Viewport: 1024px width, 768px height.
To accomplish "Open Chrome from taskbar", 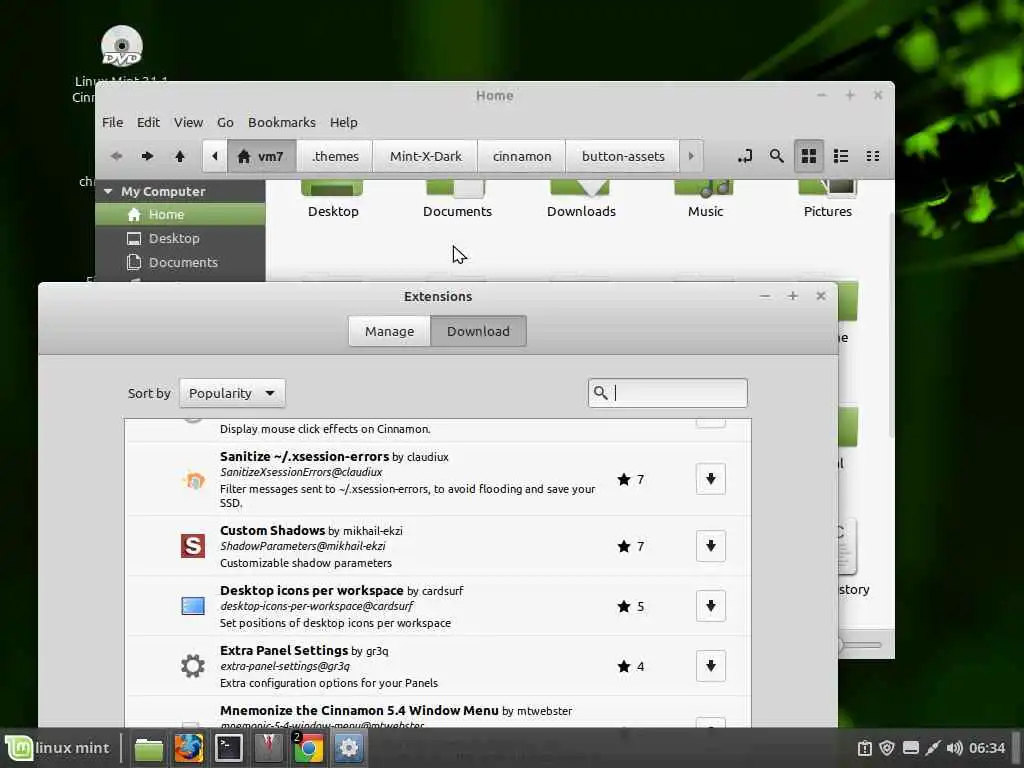I will coord(308,748).
